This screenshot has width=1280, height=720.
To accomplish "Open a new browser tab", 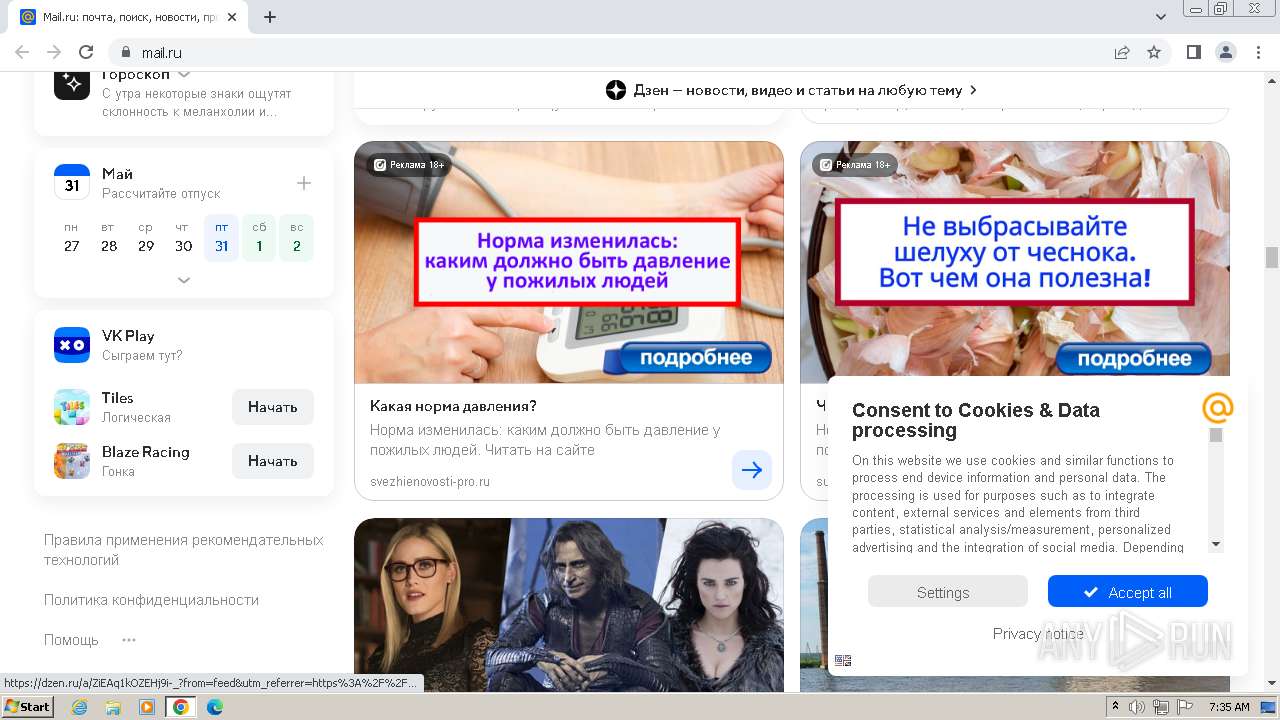I will pos(270,17).
